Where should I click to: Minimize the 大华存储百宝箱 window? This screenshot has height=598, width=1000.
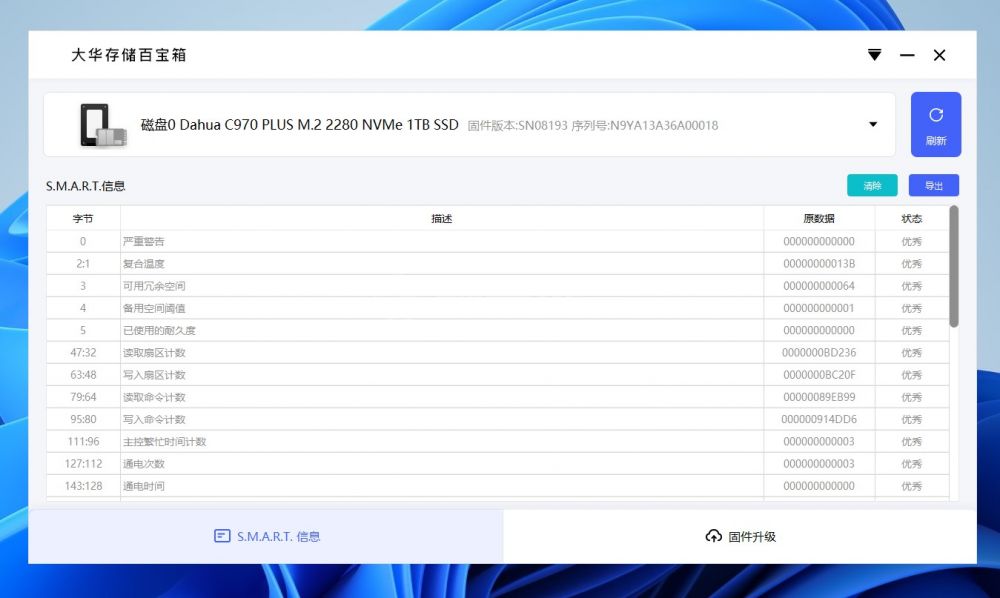(x=907, y=55)
